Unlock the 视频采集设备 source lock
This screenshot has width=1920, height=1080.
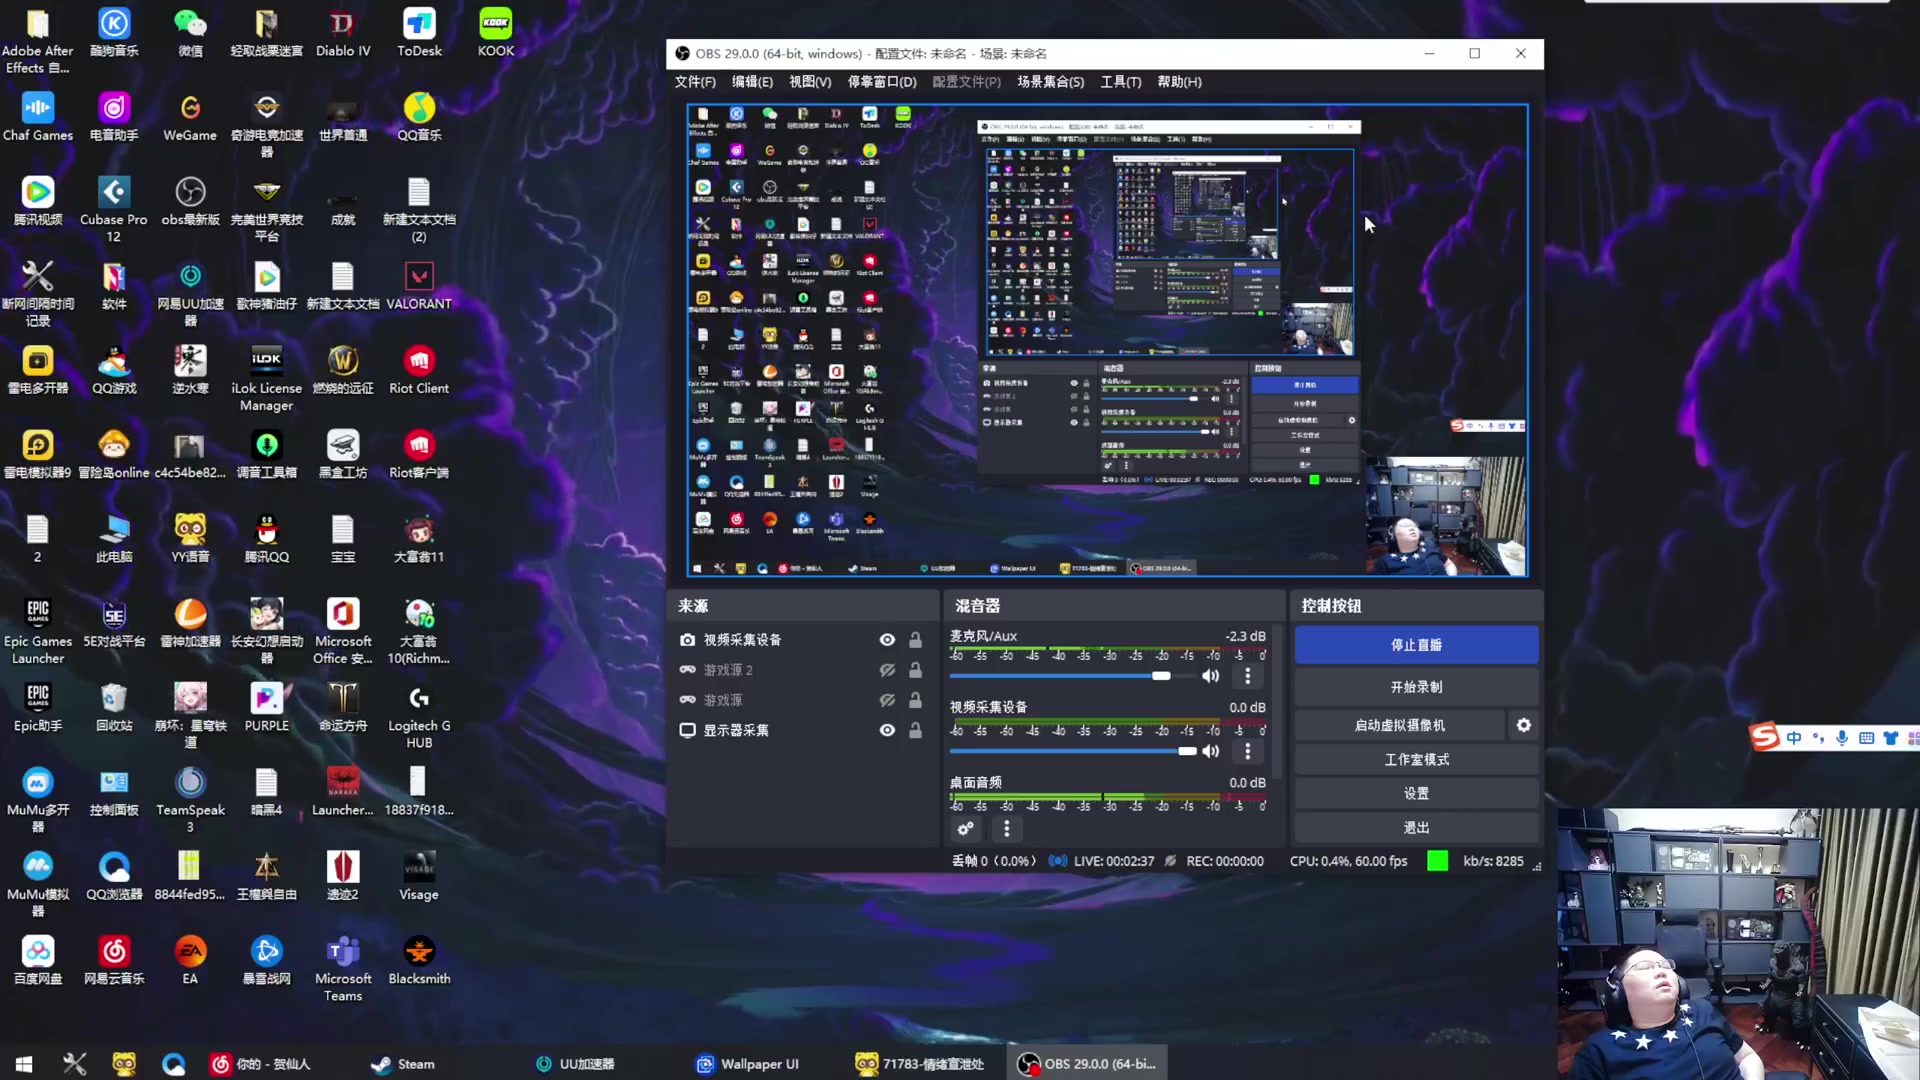pos(915,640)
